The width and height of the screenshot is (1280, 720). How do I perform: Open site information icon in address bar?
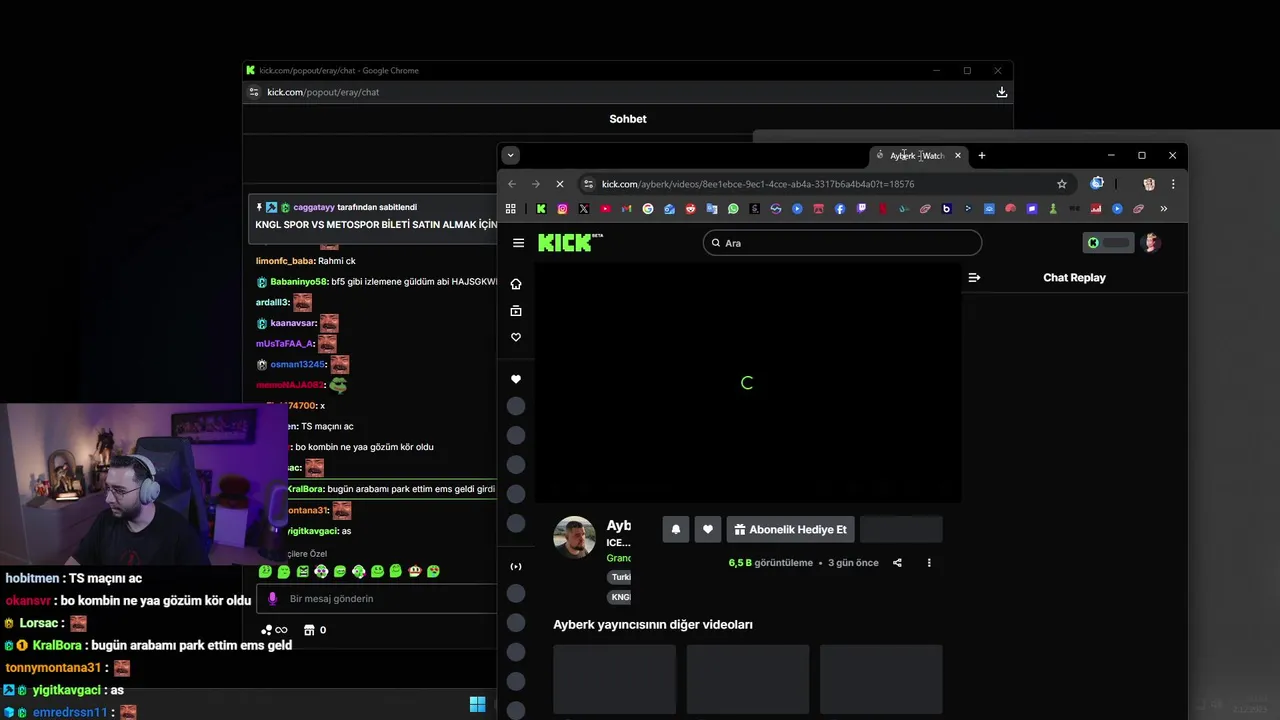tap(588, 184)
